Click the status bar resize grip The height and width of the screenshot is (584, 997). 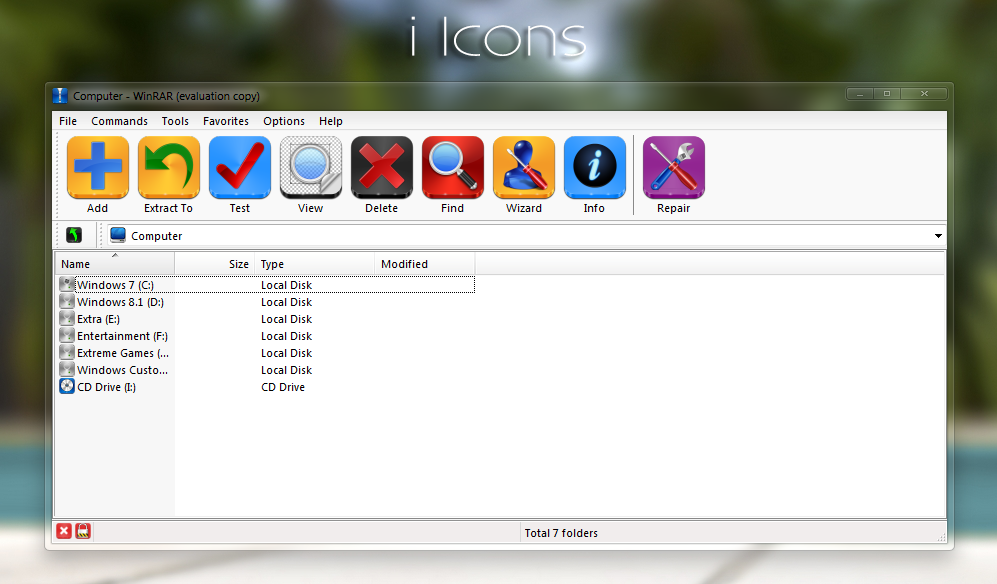pos(941,538)
